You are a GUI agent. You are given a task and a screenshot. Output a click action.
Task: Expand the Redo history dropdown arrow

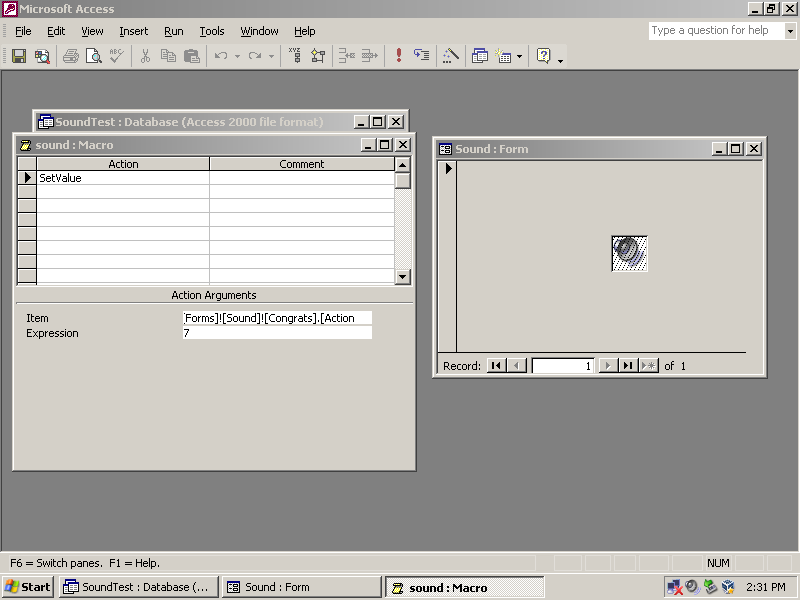(271, 56)
